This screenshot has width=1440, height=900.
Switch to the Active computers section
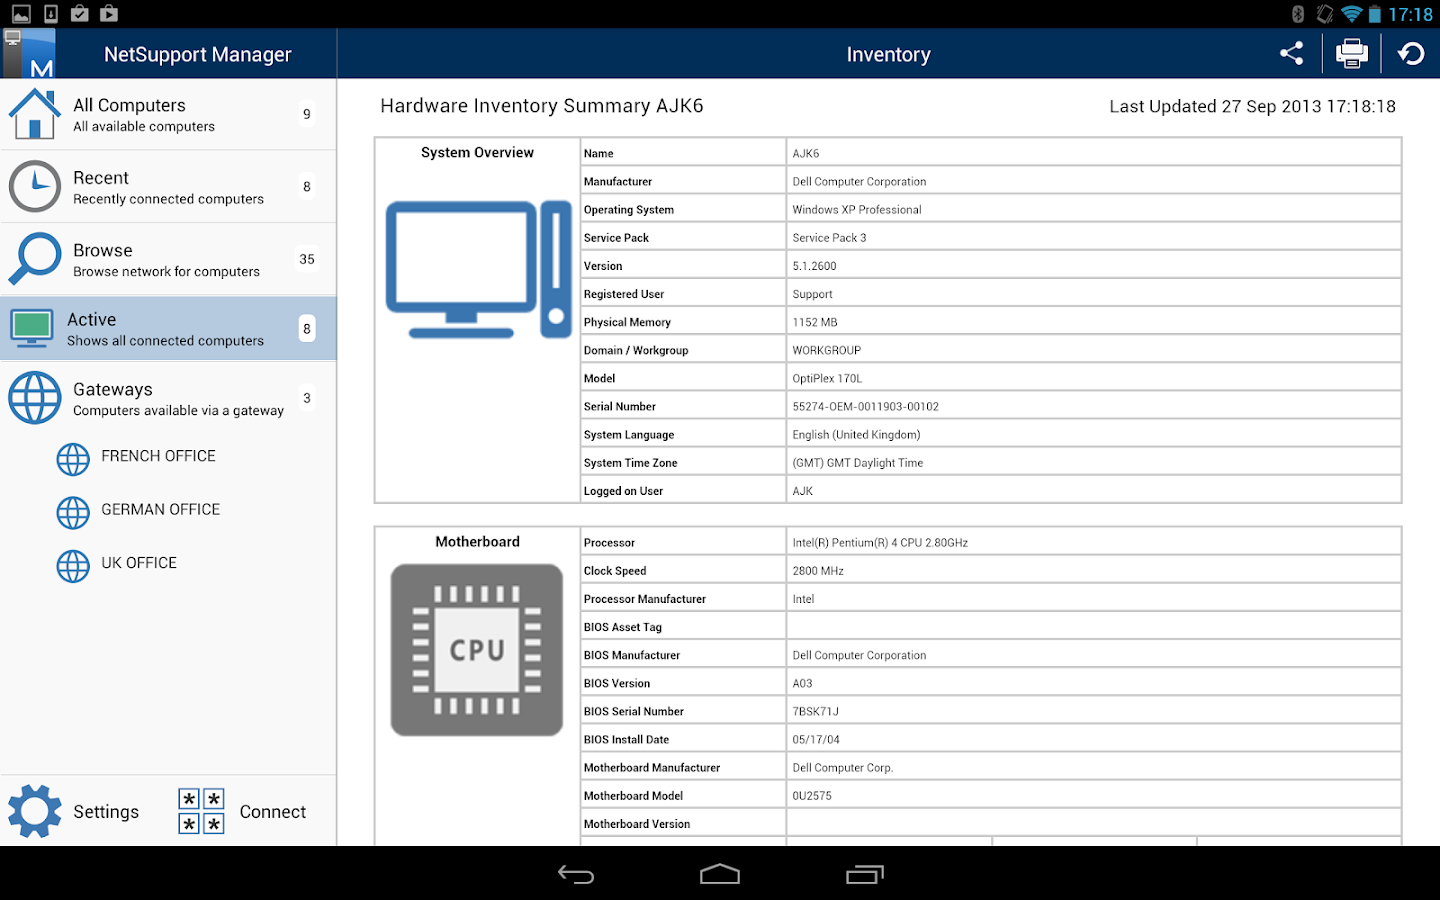coord(168,328)
